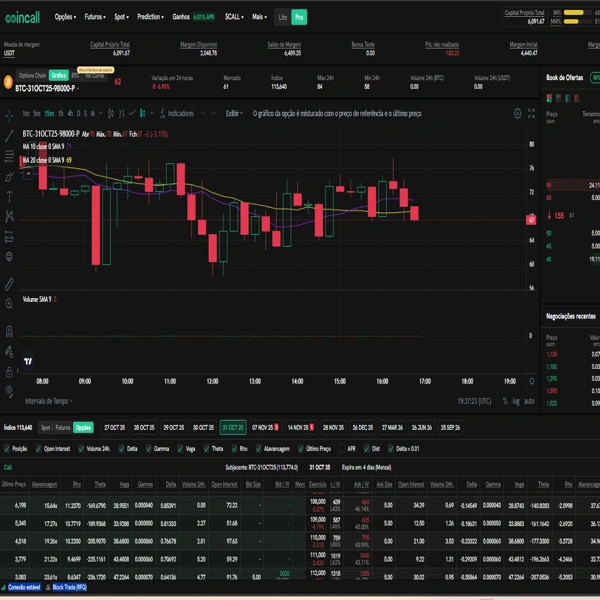Image resolution: width=600 pixels, height=600 pixels.
Task: Open the Fibonacci tools group
Action: [x=9, y=156]
